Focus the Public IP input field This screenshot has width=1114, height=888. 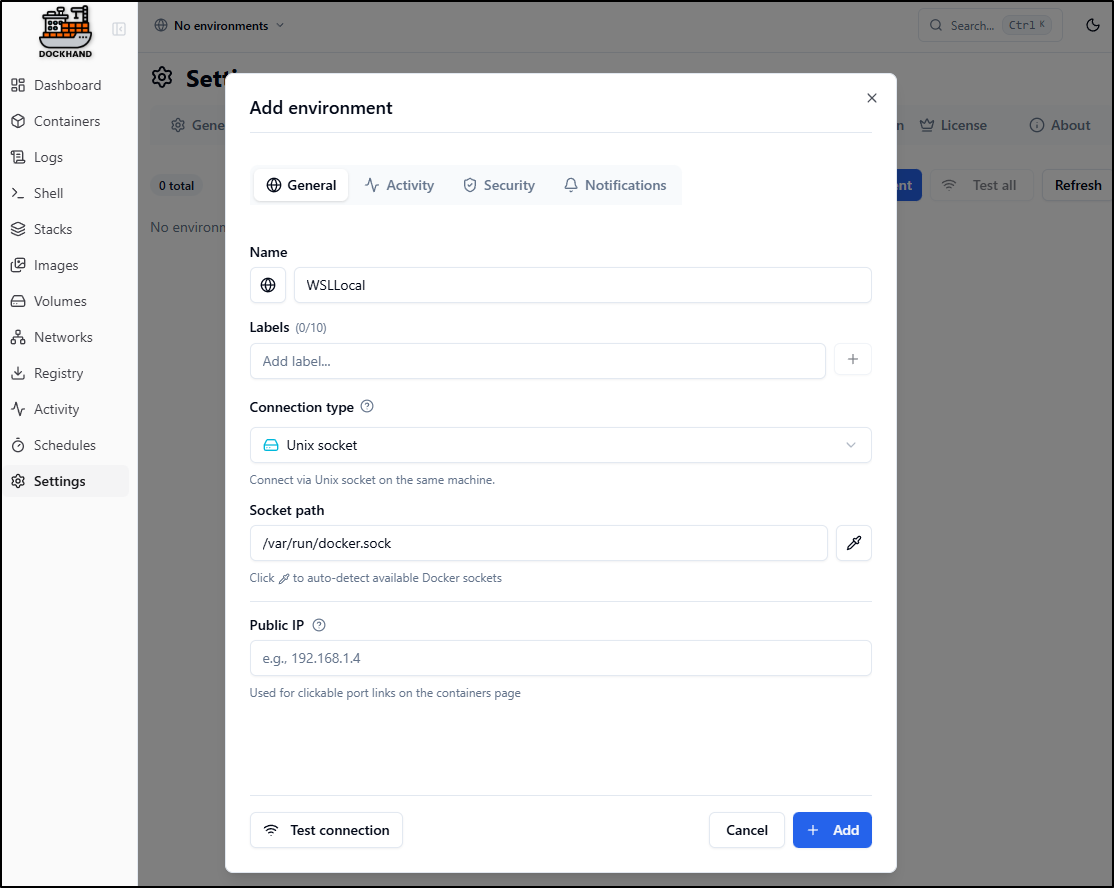[560, 658]
